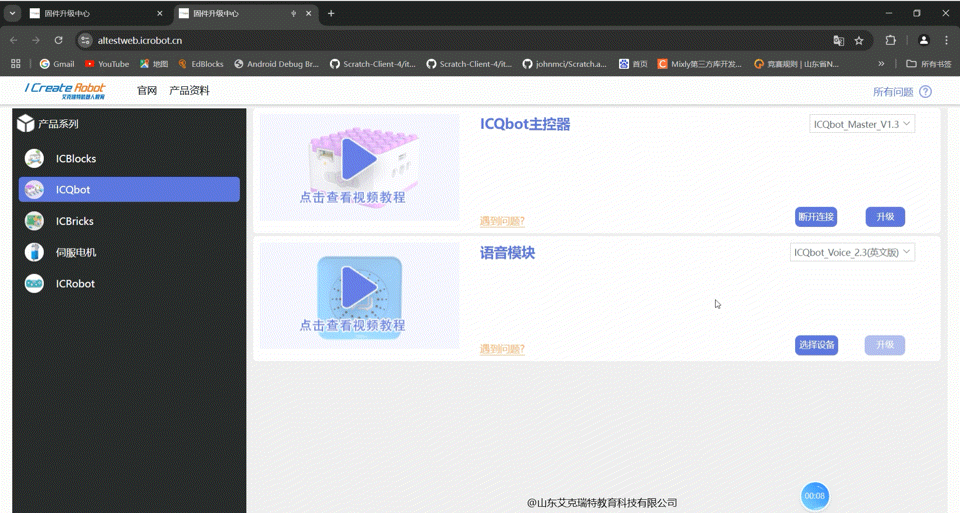Click the translate page icon
Screen dimensions: 960x513
tap(839, 40)
